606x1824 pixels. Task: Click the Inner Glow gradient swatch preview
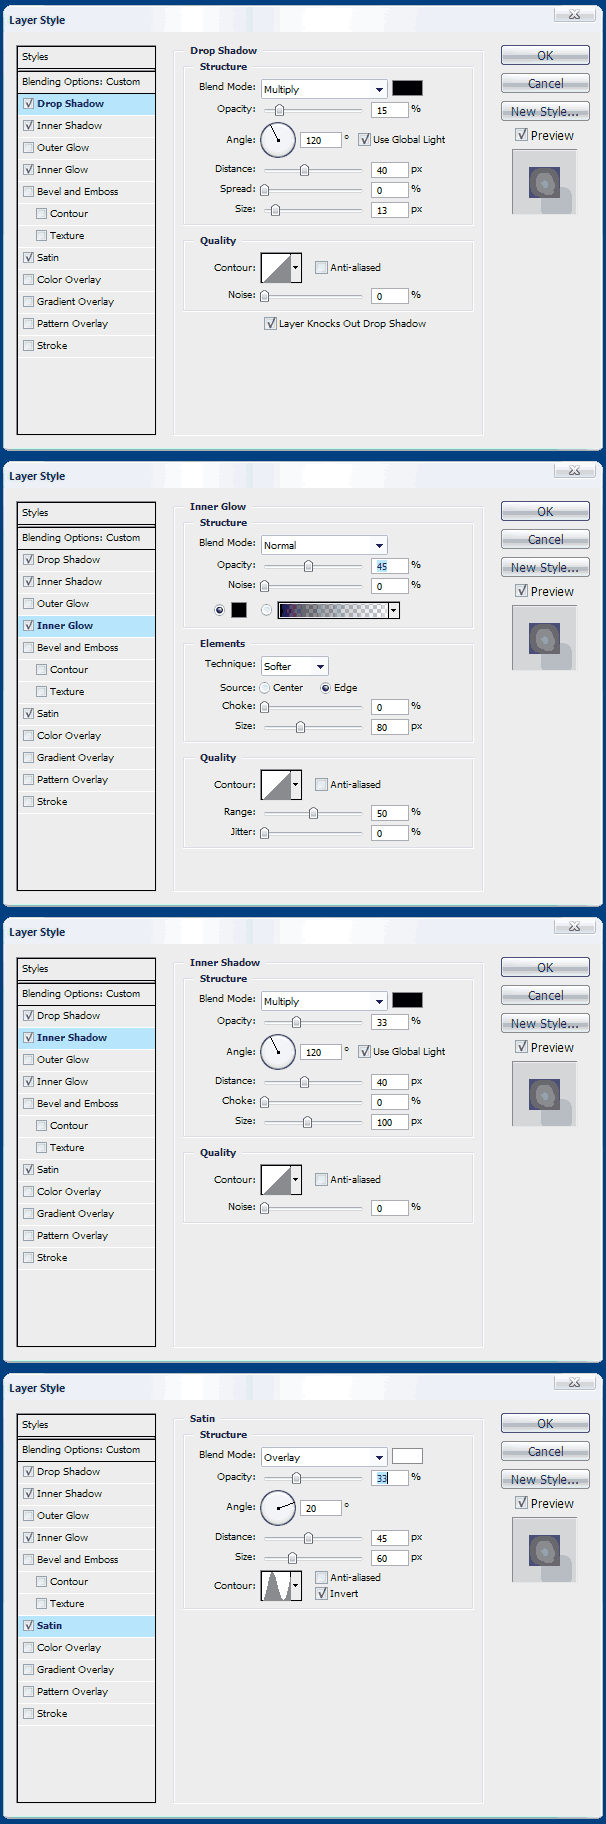[x=333, y=610]
